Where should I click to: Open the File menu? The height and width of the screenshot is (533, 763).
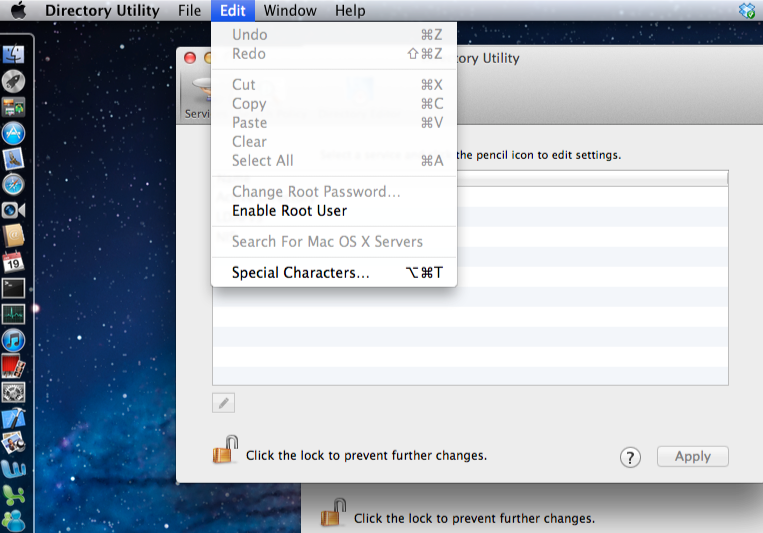pyautogui.click(x=189, y=10)
